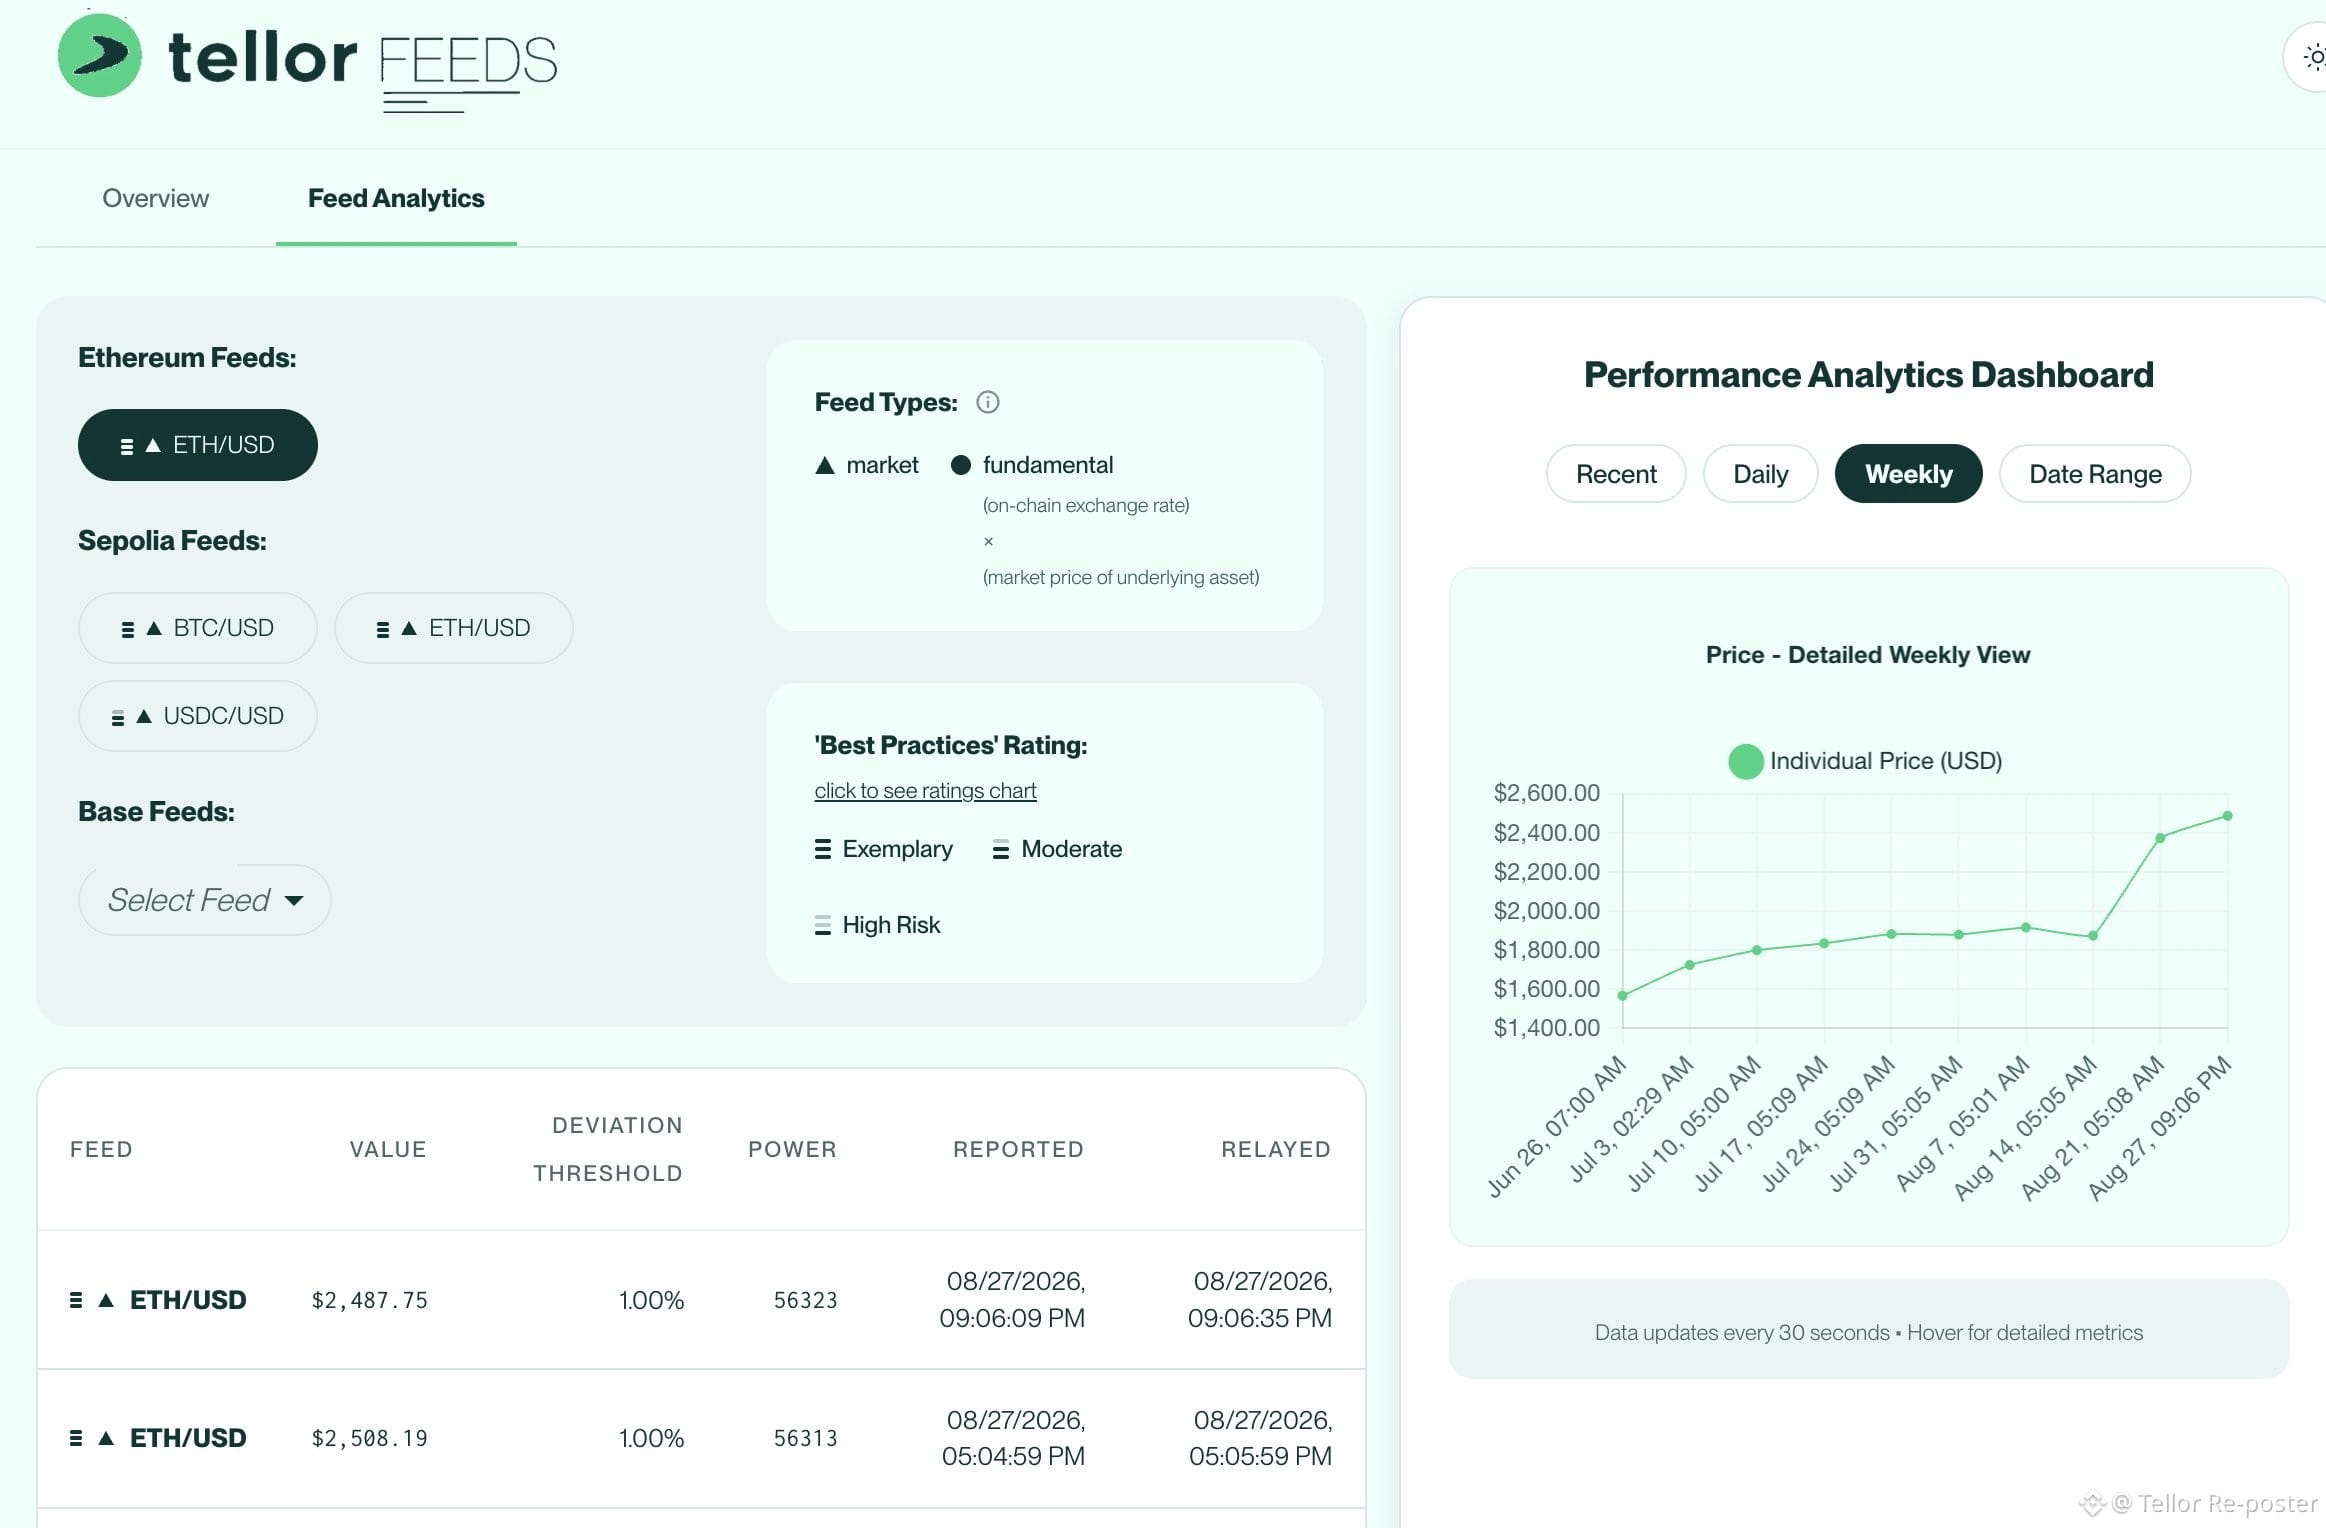Click market triangle icon in the $2,487.75 row
This screenshot has height=1528, width=2326.
(x=106, y=1300)
